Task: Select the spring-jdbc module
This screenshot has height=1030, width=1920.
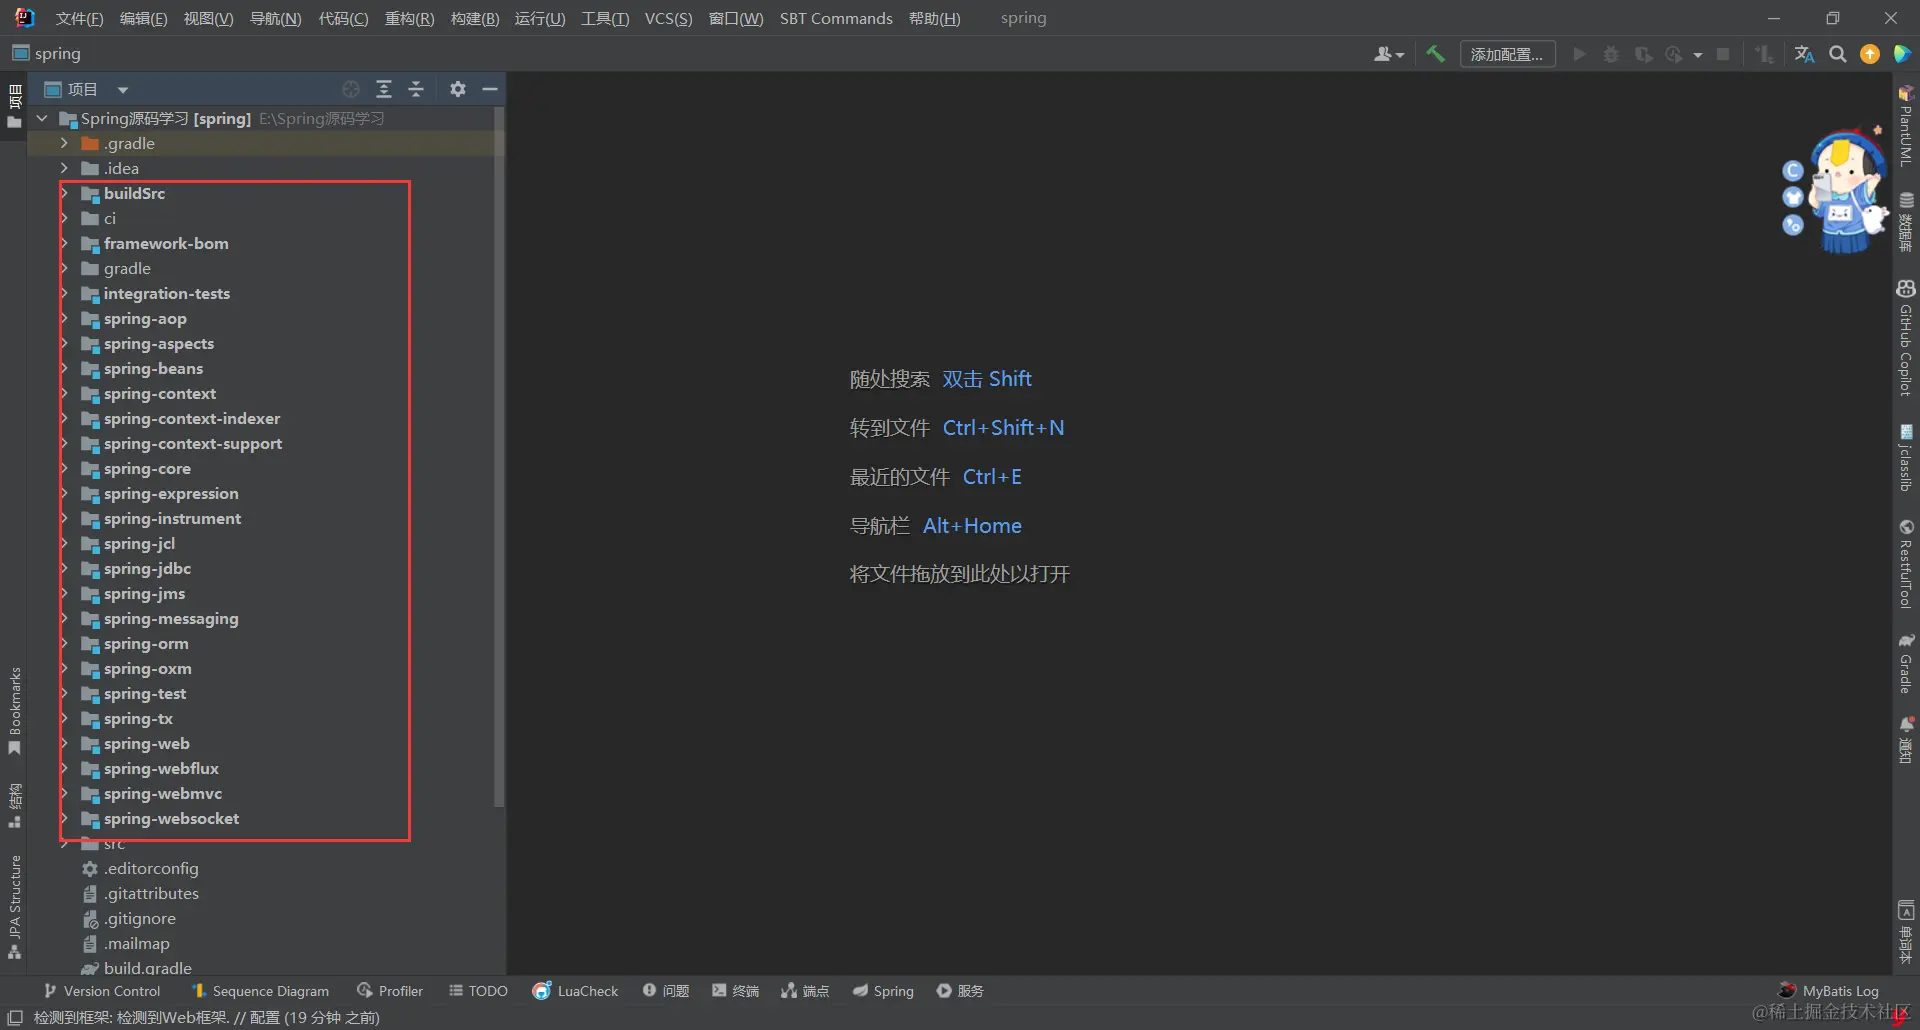Action: 147,569
